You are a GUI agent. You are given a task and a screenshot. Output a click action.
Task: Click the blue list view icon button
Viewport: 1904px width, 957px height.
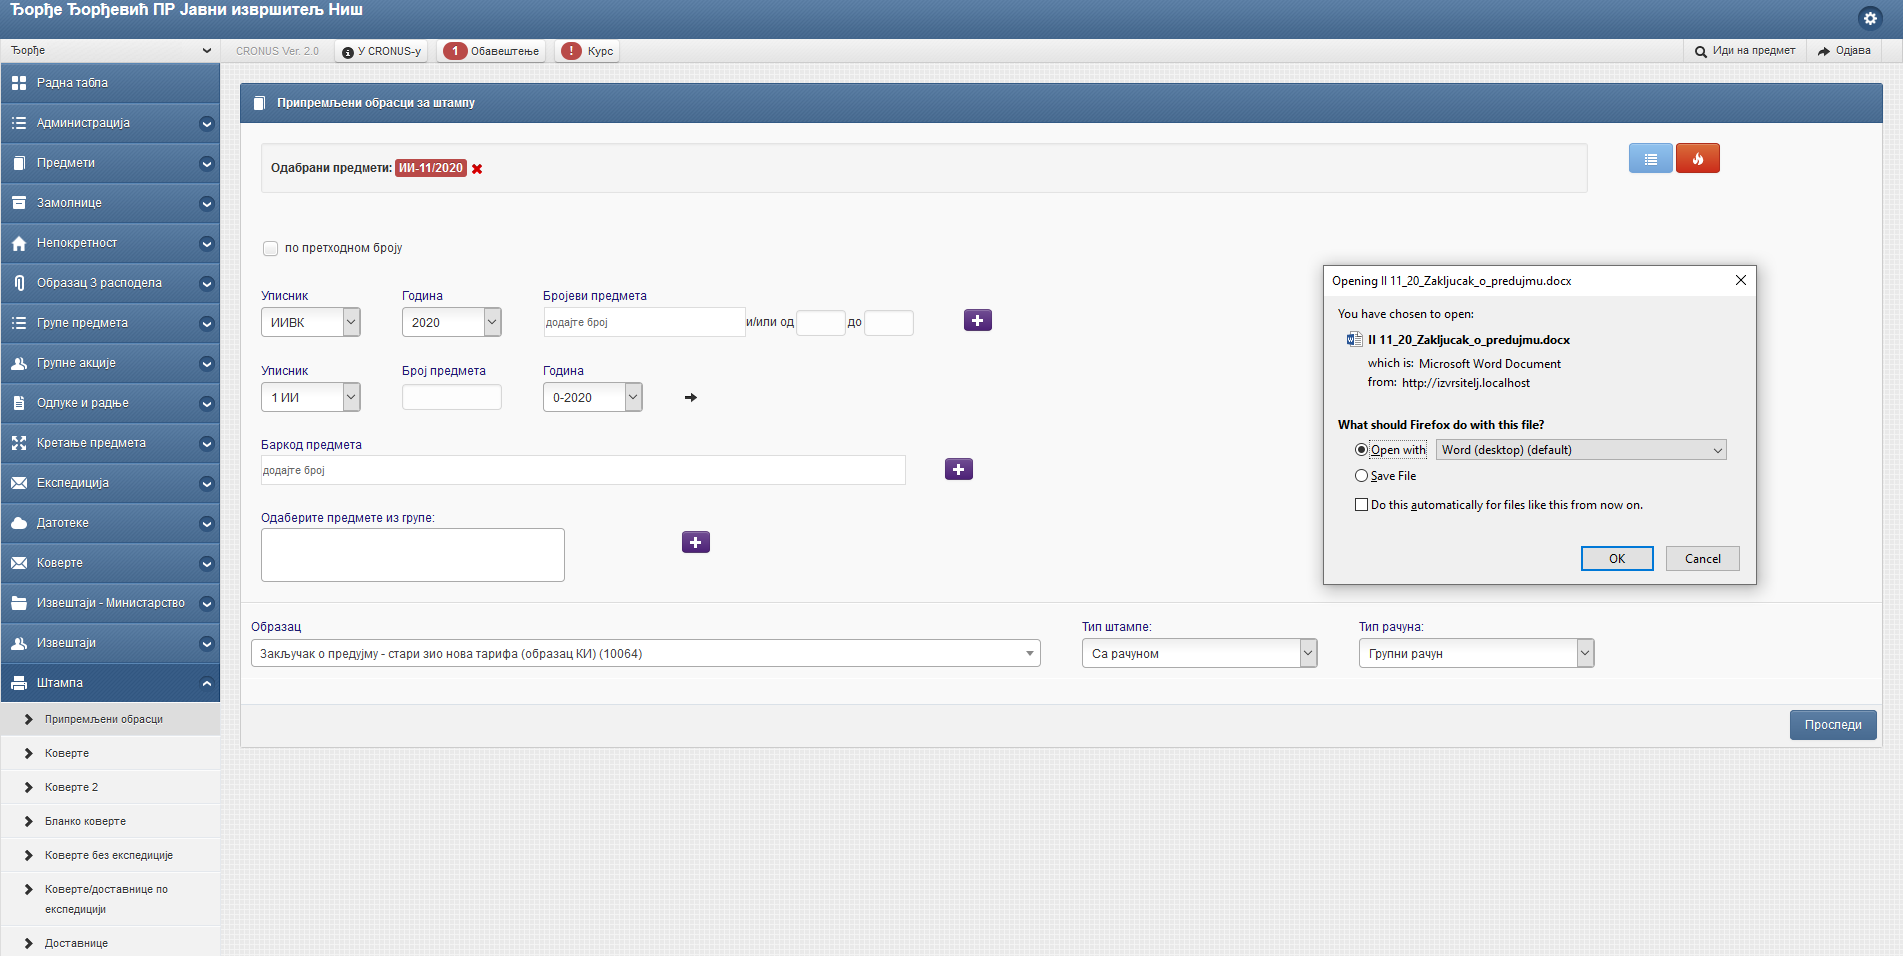coord(1650,159)
